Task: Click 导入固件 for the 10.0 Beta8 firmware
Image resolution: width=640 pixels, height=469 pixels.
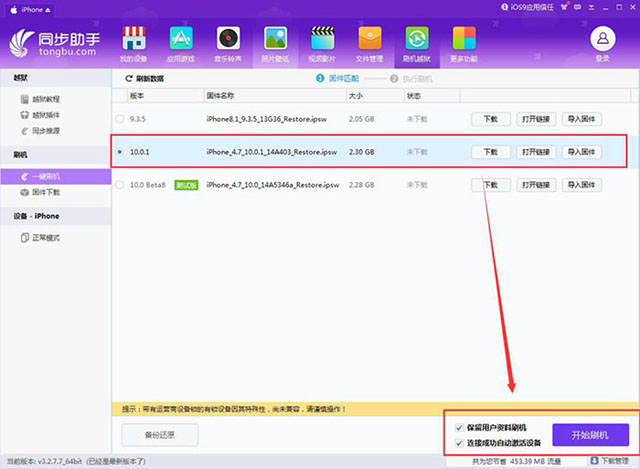Action: [582, 185]
